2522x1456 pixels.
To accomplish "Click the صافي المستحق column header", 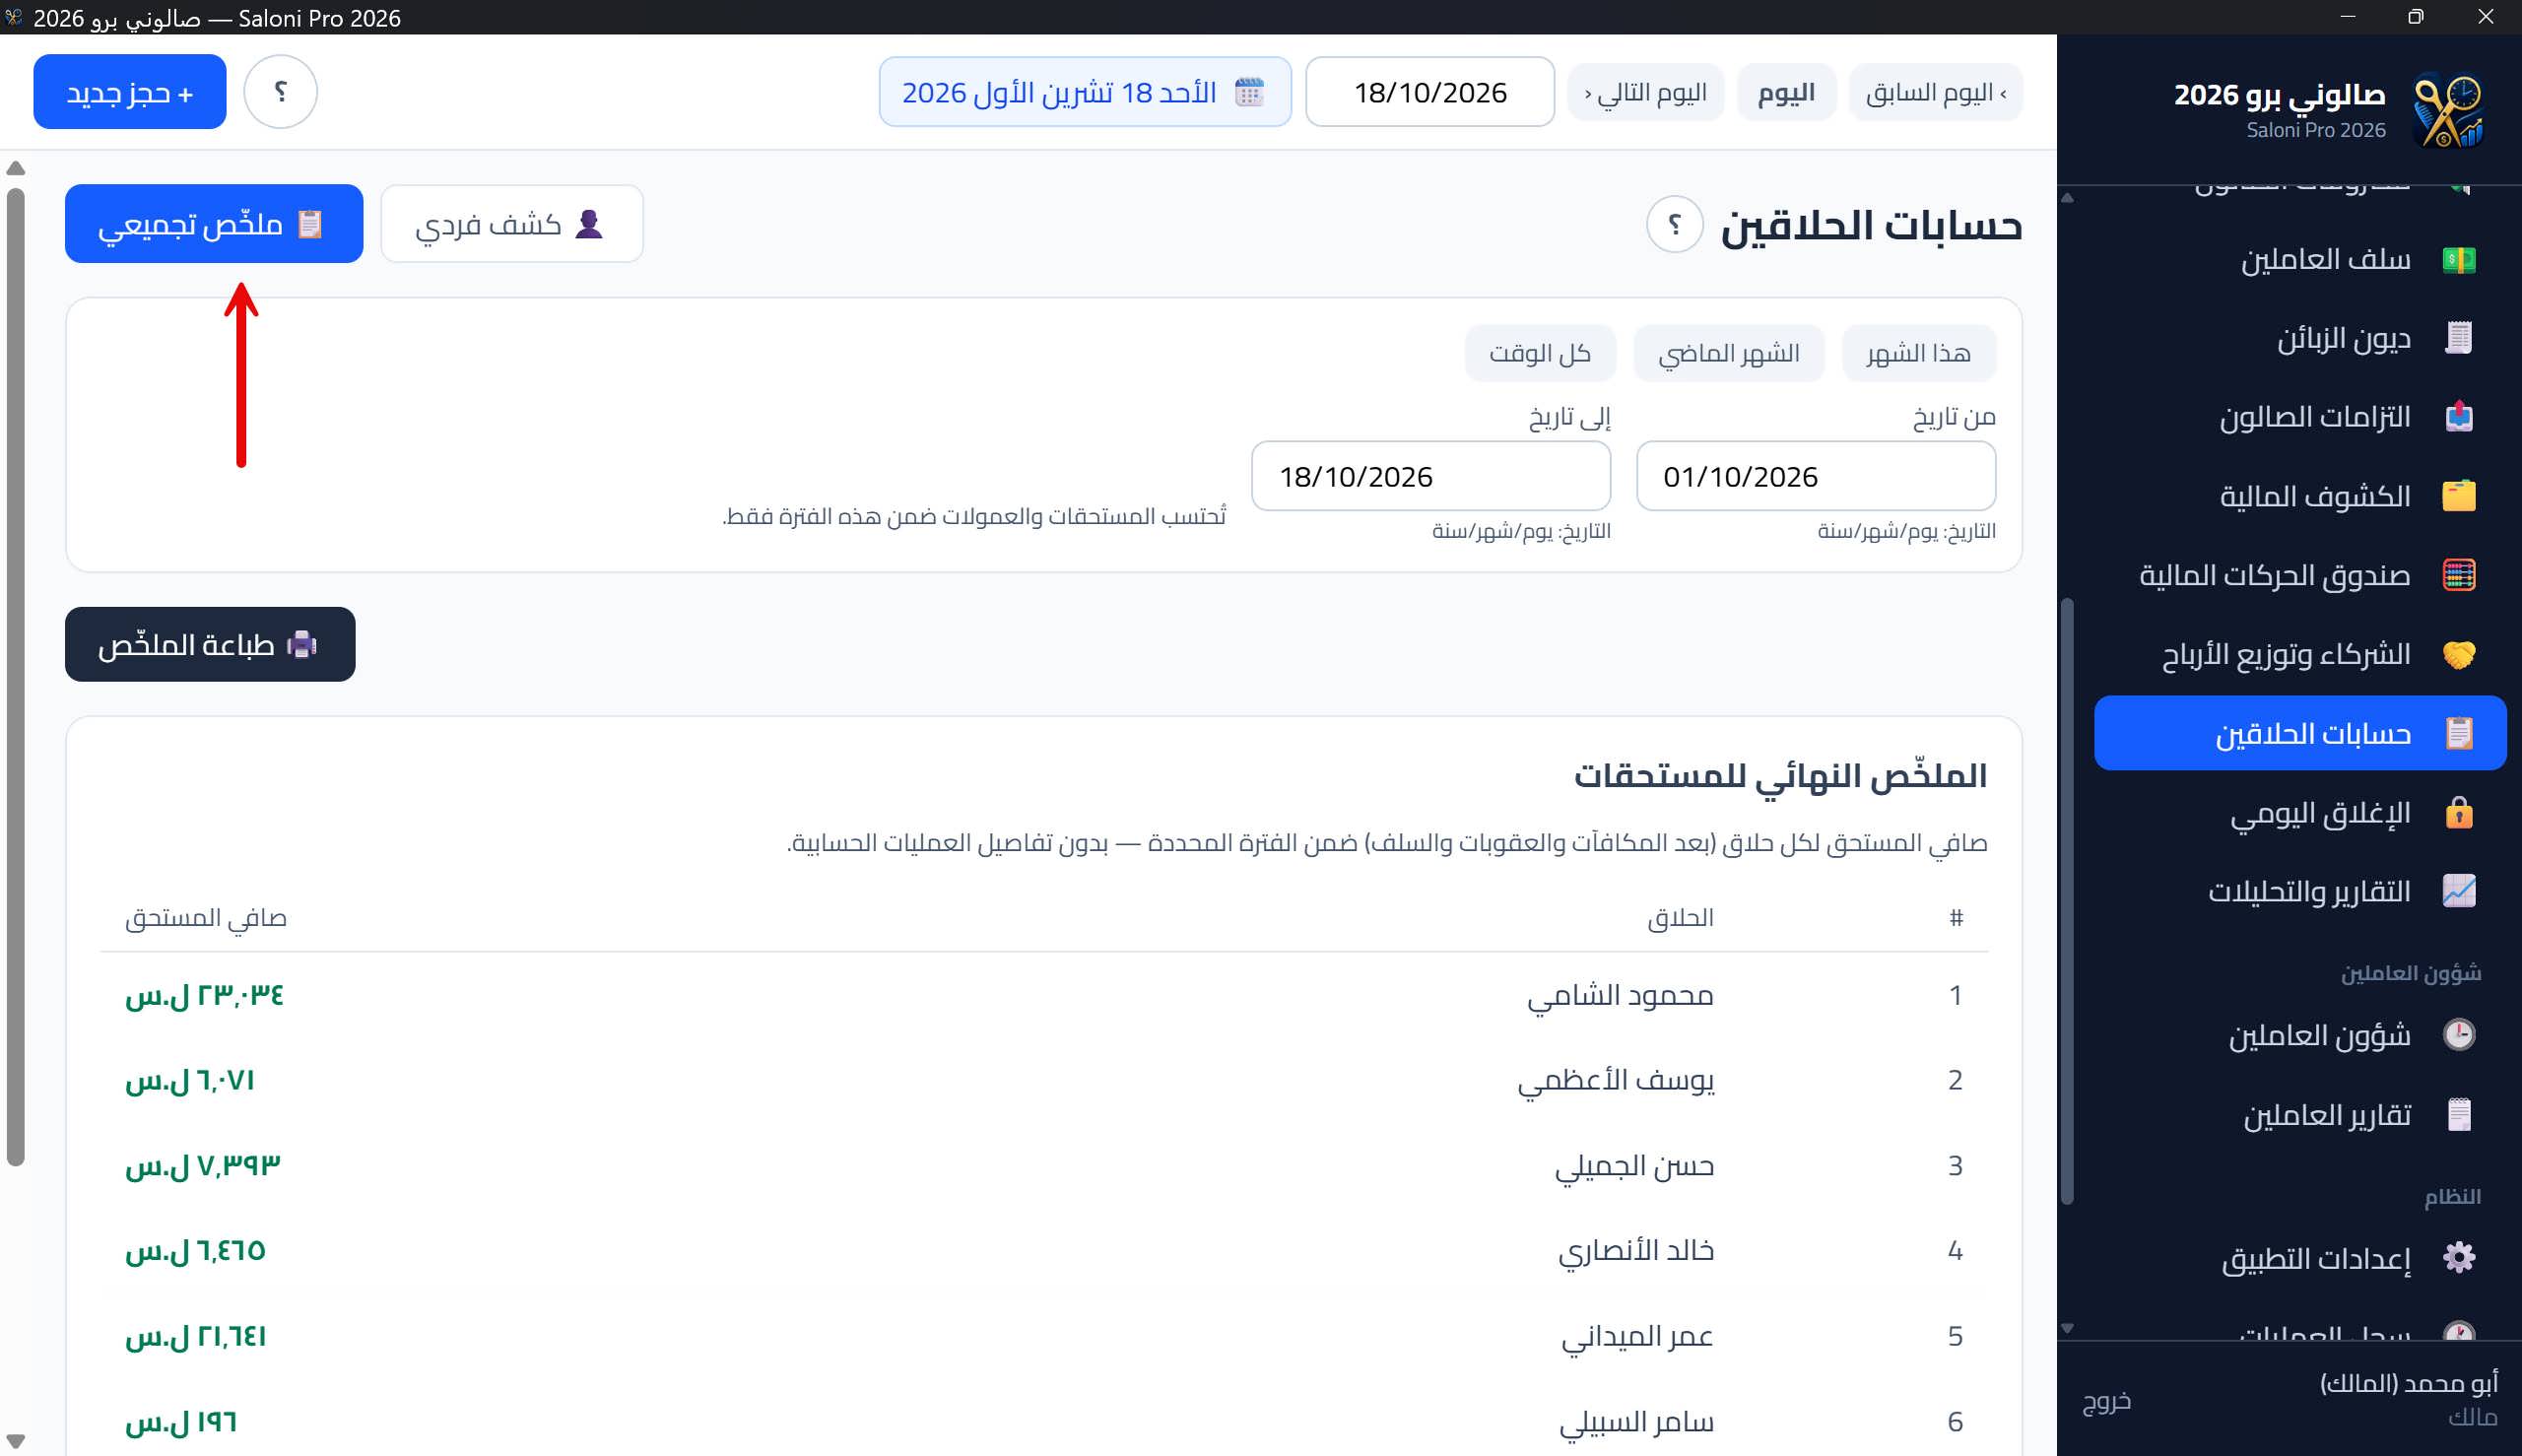I will 206,917.
